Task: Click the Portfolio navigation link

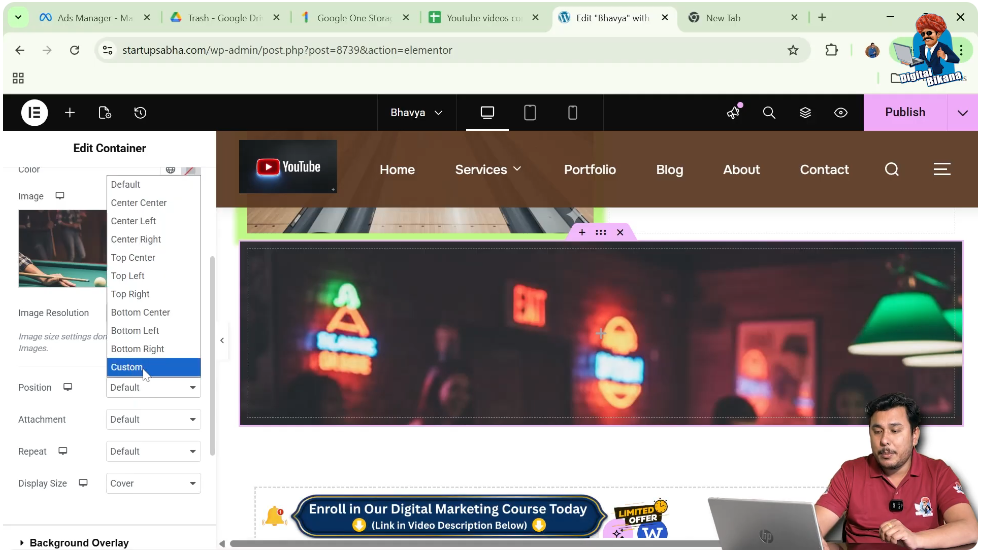Action: point(589,170)
